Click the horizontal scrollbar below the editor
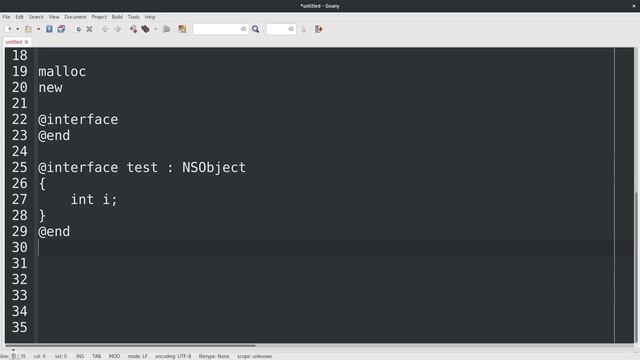The width and height of the screenshot is (640, 360). click(x=130, y=345)
